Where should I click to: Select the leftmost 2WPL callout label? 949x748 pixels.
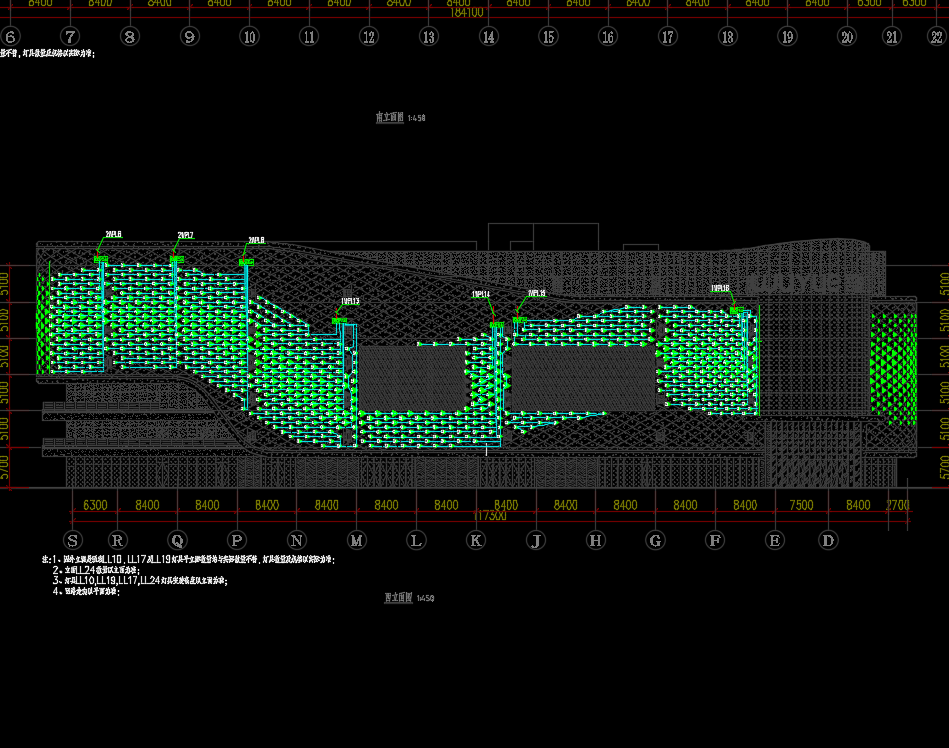click(113, 235)
